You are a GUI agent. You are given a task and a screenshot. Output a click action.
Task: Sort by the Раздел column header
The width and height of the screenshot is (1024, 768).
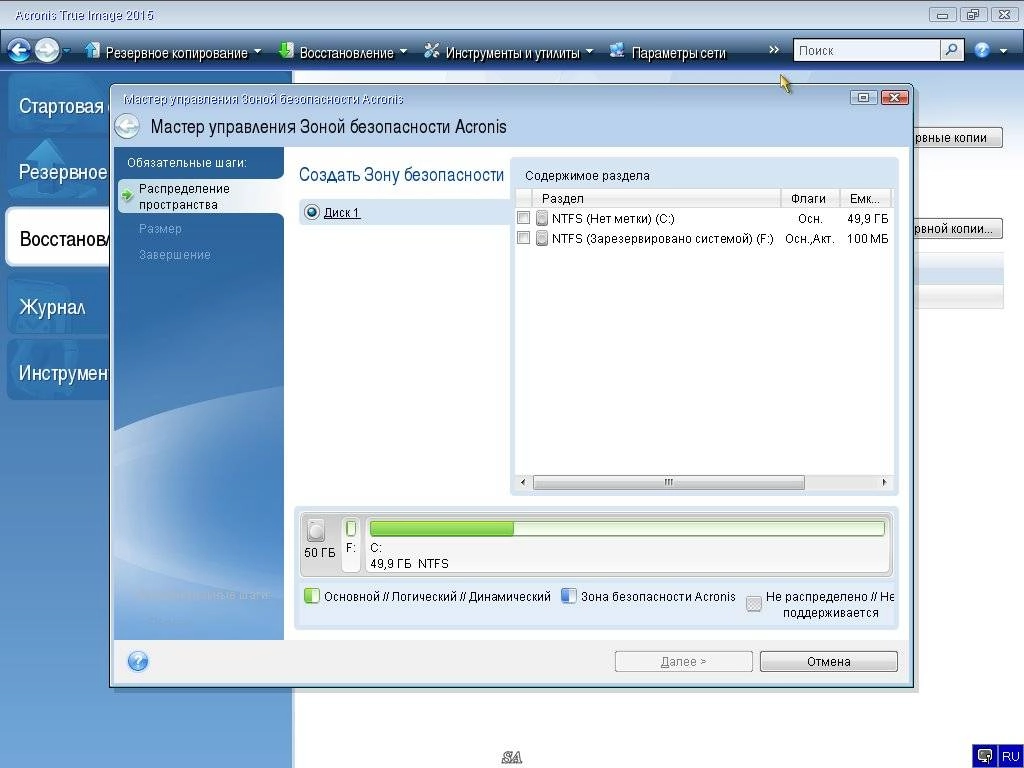tap(656, 199)
